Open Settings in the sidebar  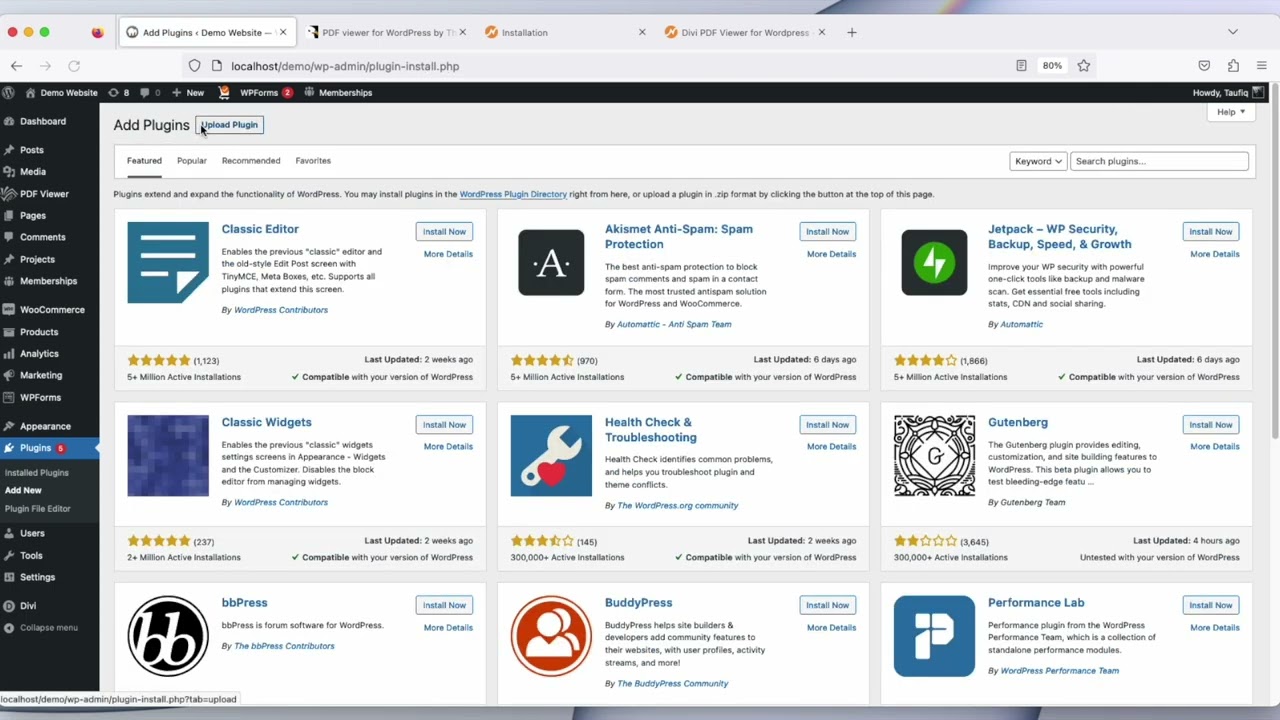click(37, 578)
